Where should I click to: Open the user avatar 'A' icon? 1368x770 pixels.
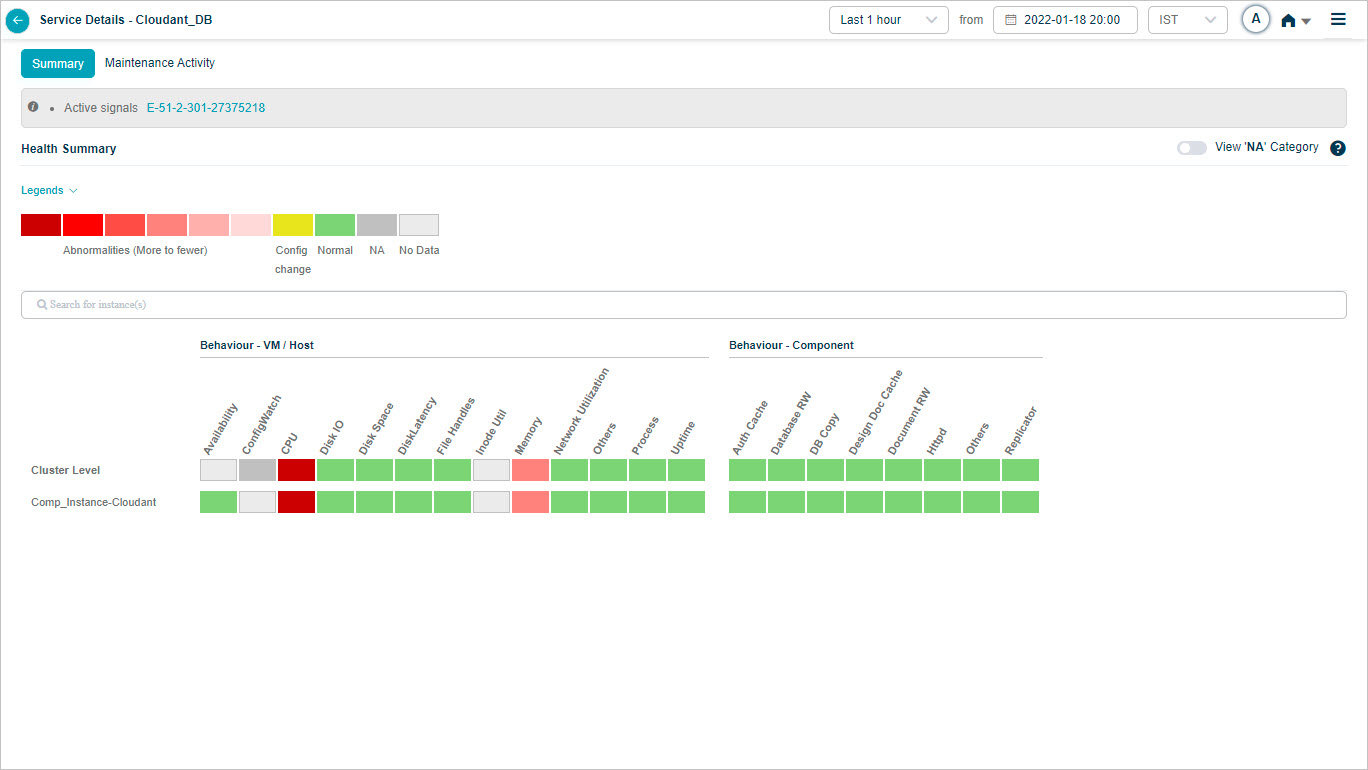(1256, 19)
